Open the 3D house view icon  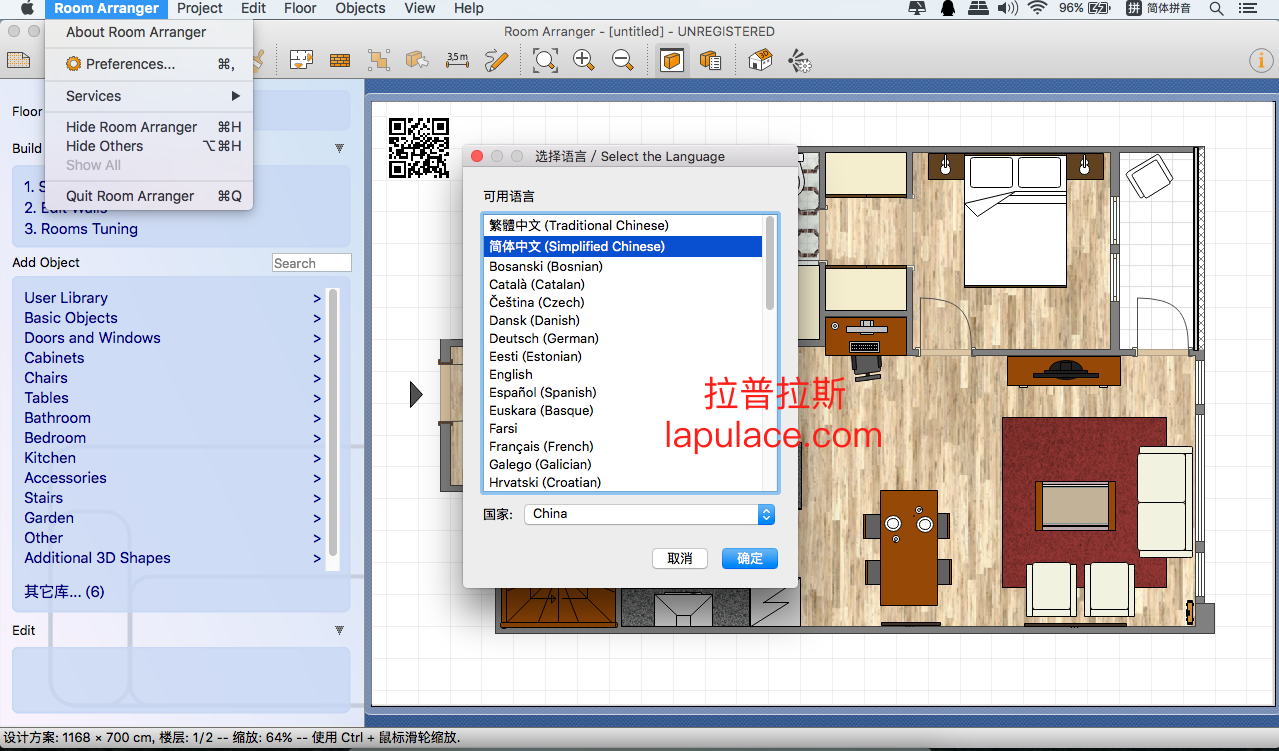761,61
